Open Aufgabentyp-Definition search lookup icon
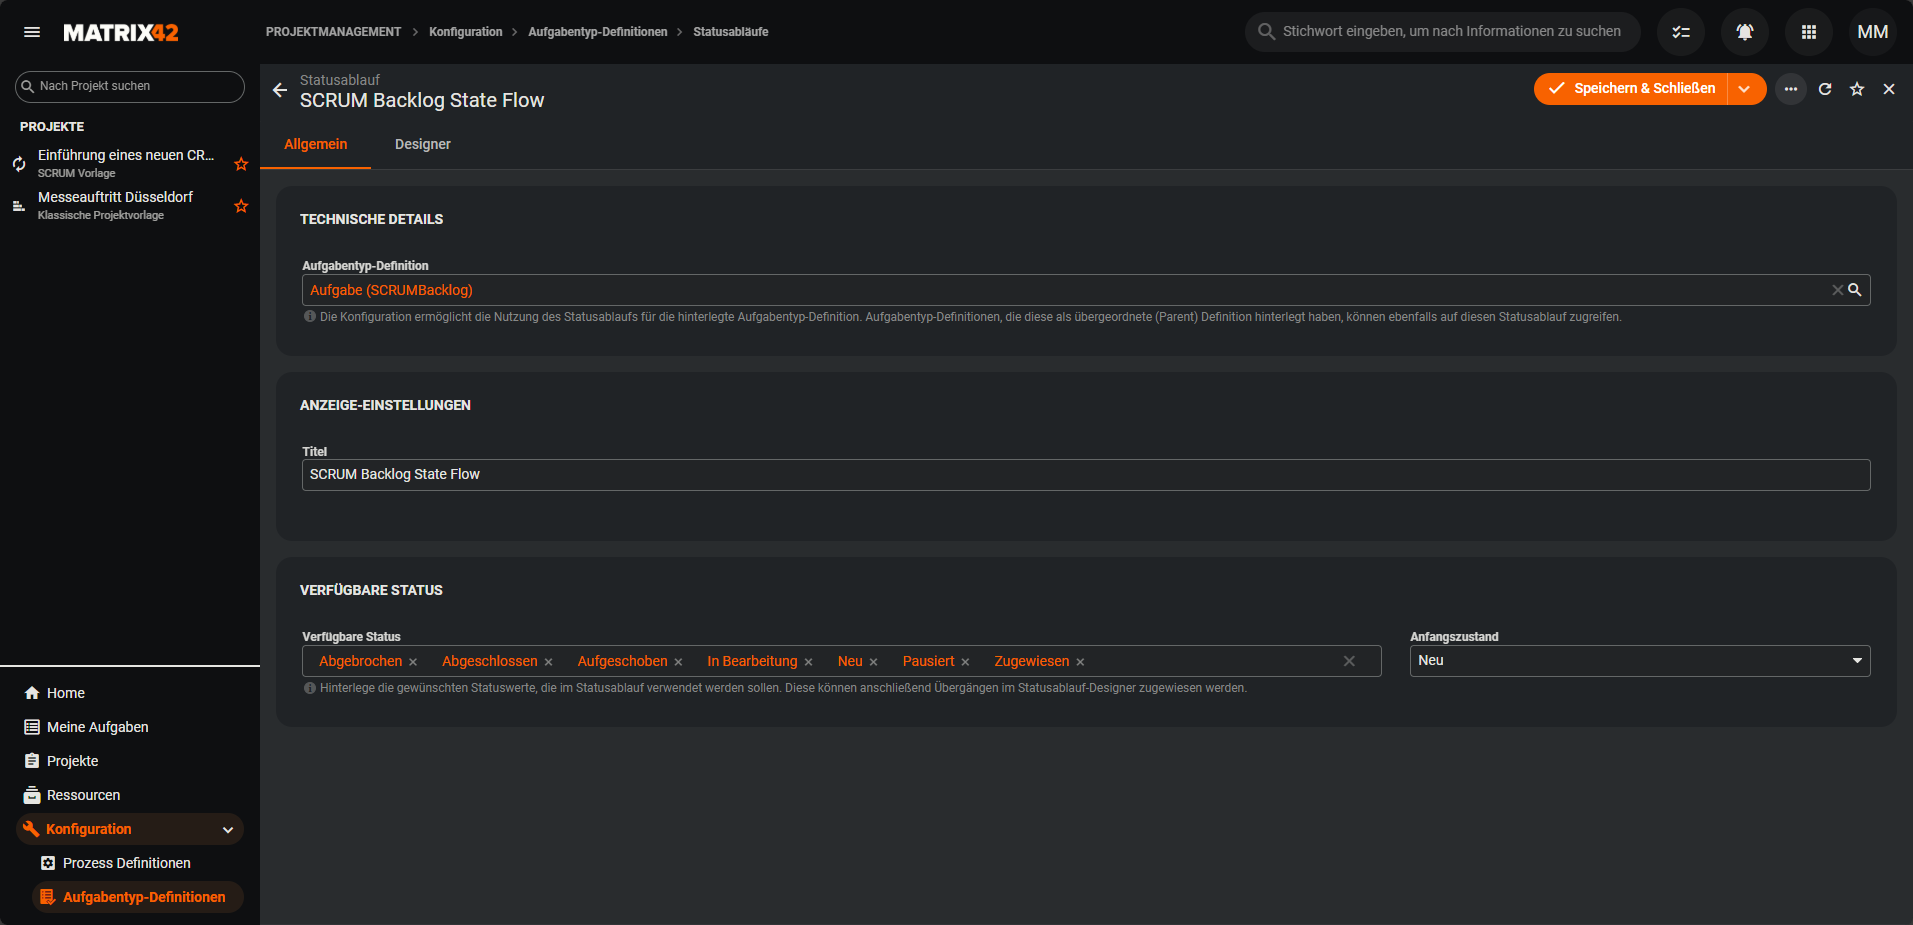 1854,290
